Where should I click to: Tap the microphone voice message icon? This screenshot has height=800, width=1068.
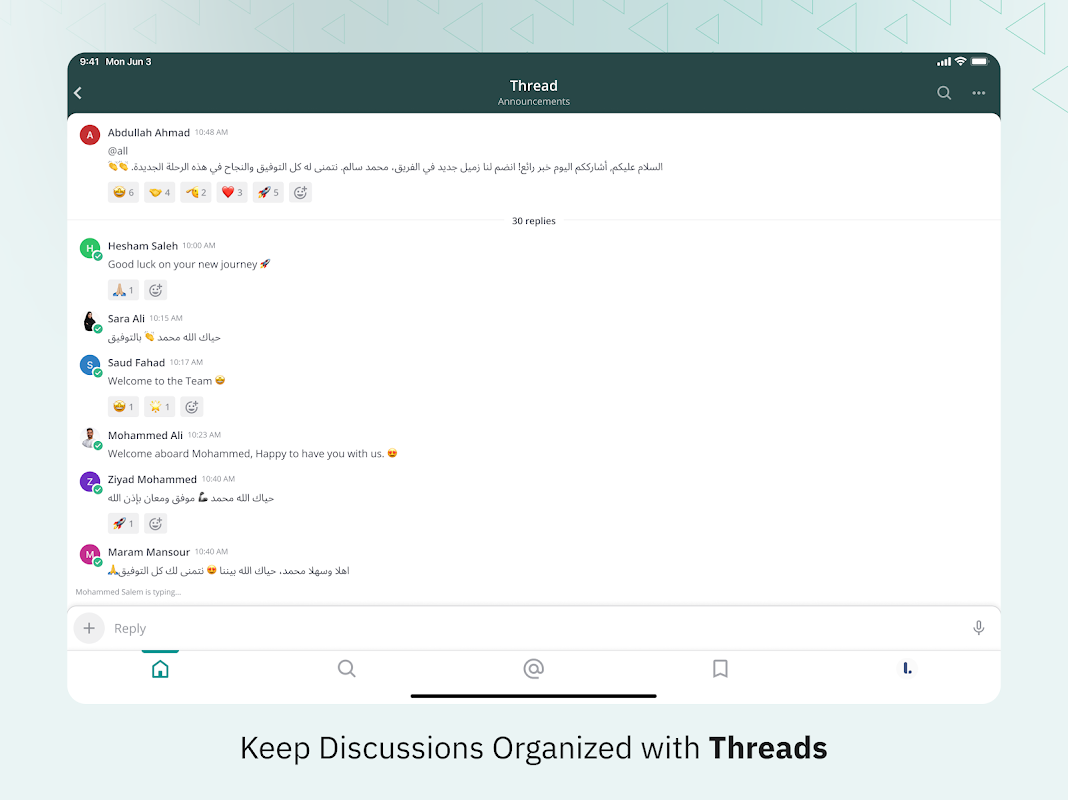pos(978,628)
